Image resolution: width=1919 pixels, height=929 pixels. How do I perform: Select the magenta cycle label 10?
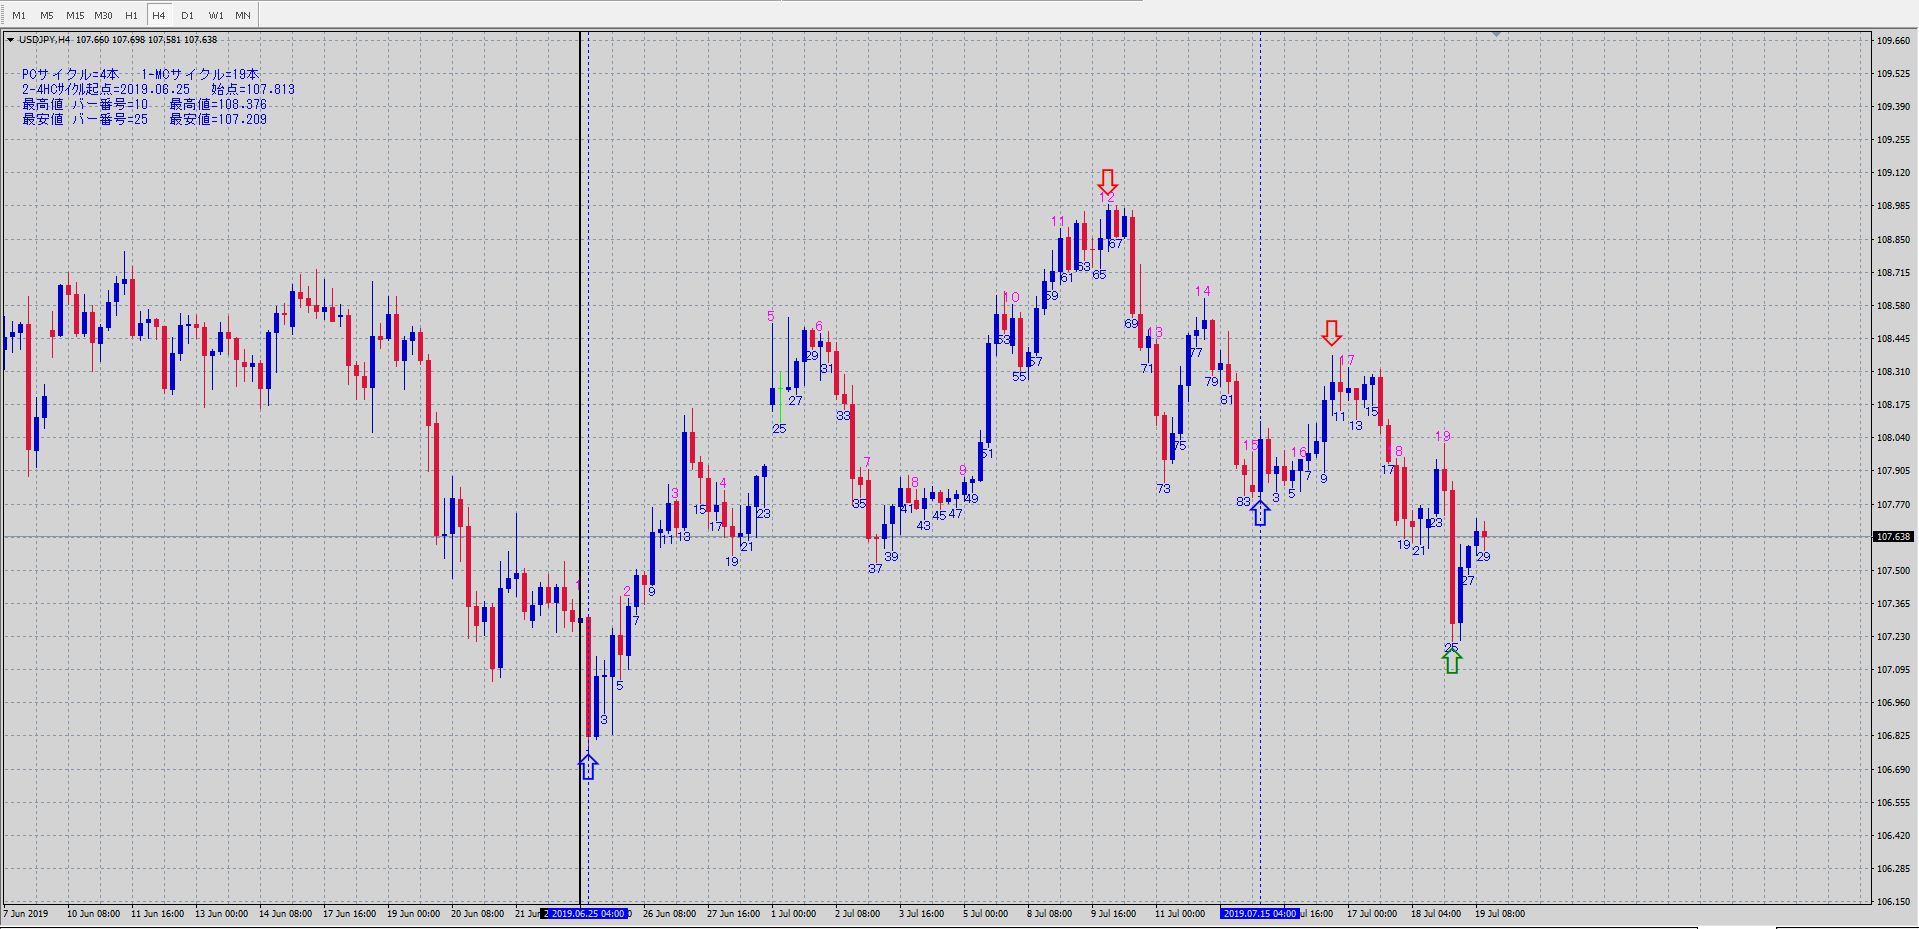pos(1011,298)
